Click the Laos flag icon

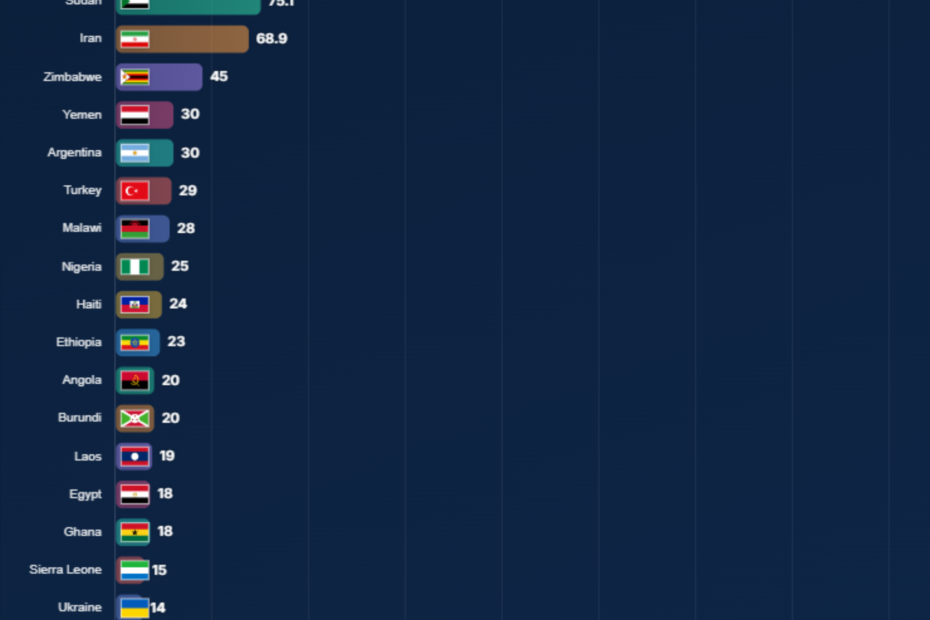pos(135,457)
